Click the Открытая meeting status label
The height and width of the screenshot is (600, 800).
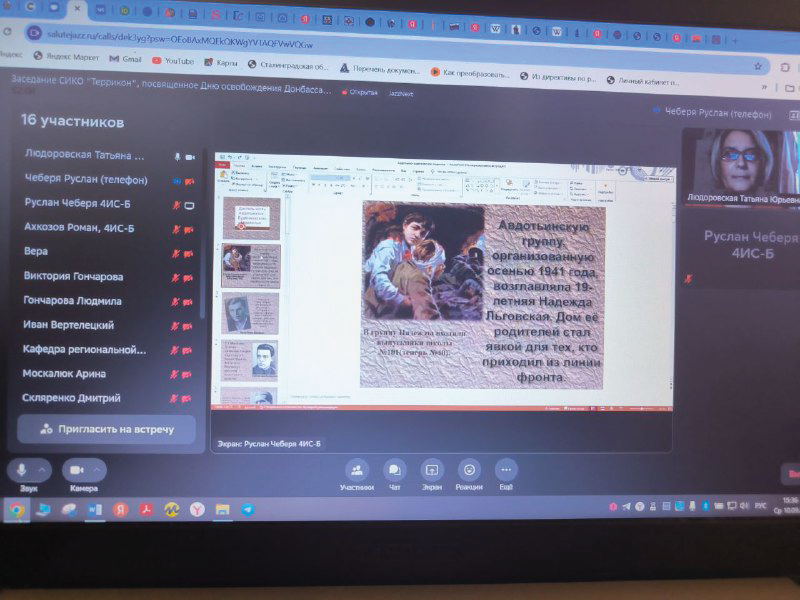(x=360, y=92)
